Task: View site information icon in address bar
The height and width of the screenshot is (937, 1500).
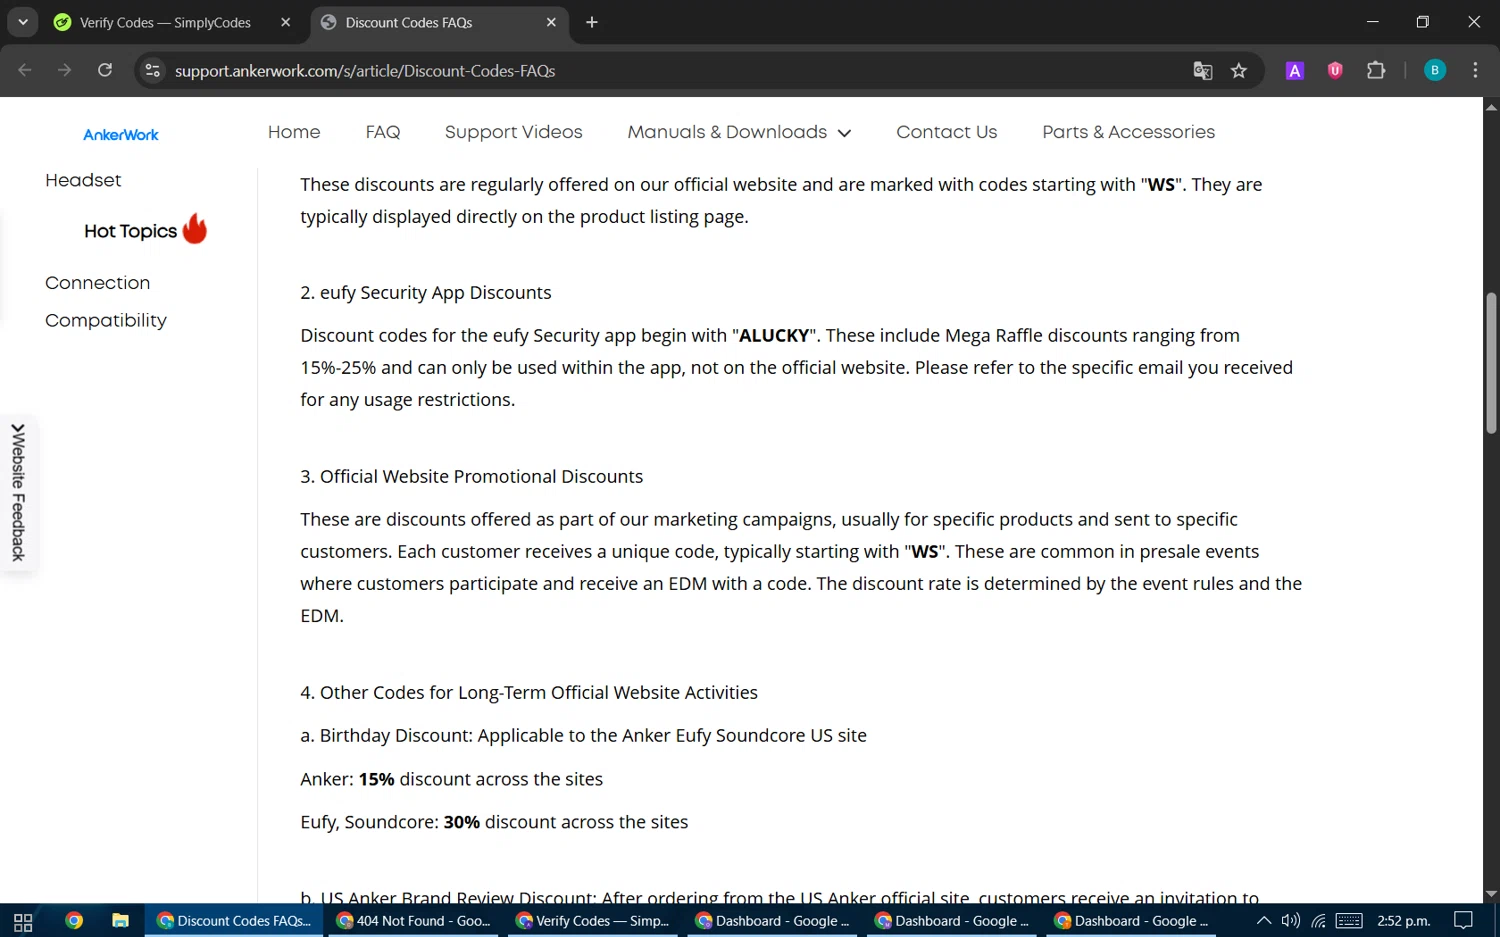Action: 153,70
